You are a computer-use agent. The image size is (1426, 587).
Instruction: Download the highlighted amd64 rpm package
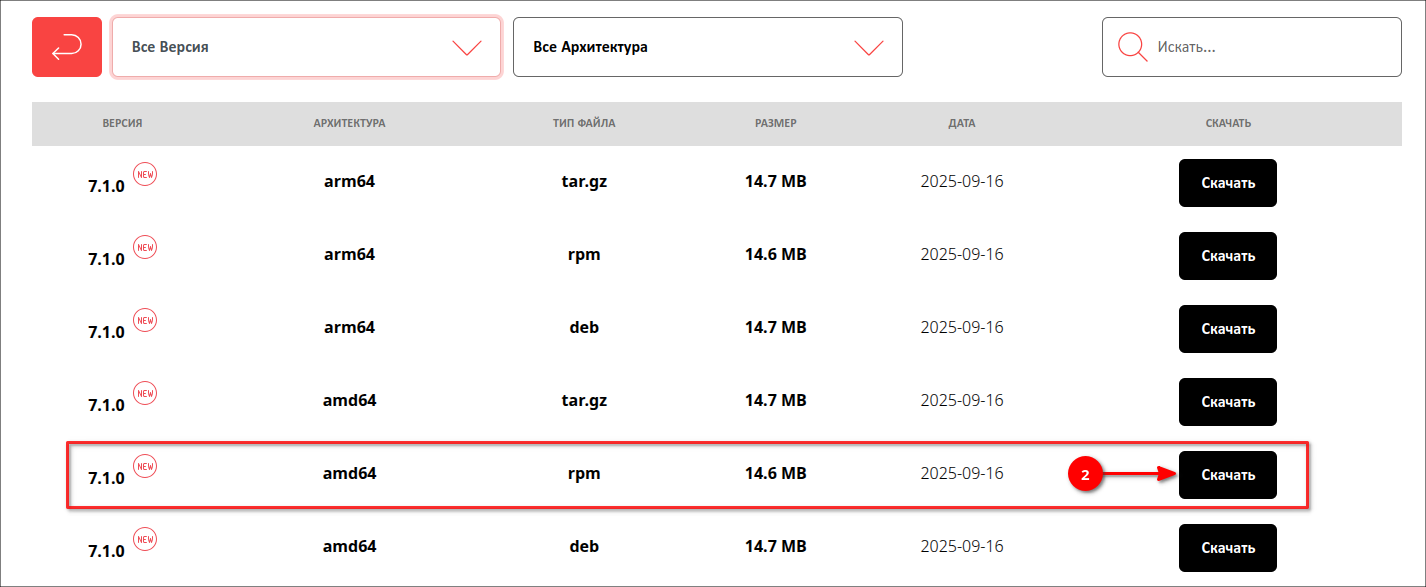tap(1227, 475)
